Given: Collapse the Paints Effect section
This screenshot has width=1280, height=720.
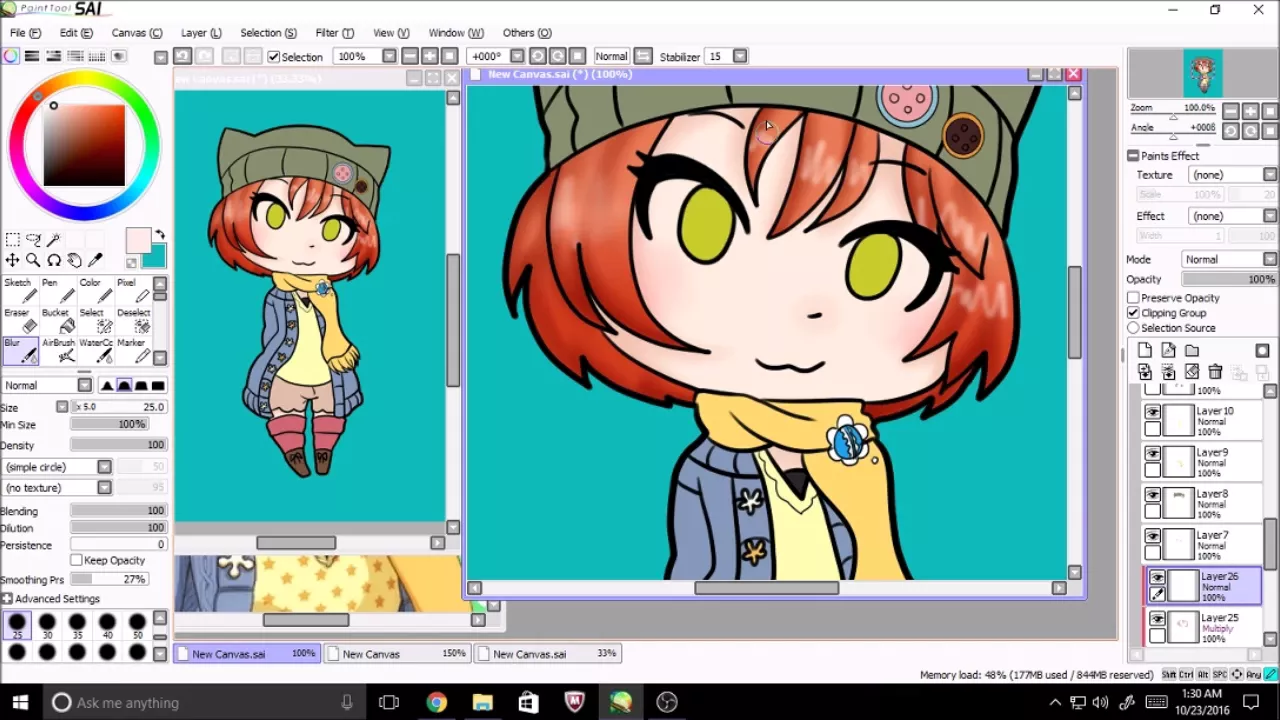Looking at the screenshot, I should [1133, 156].
